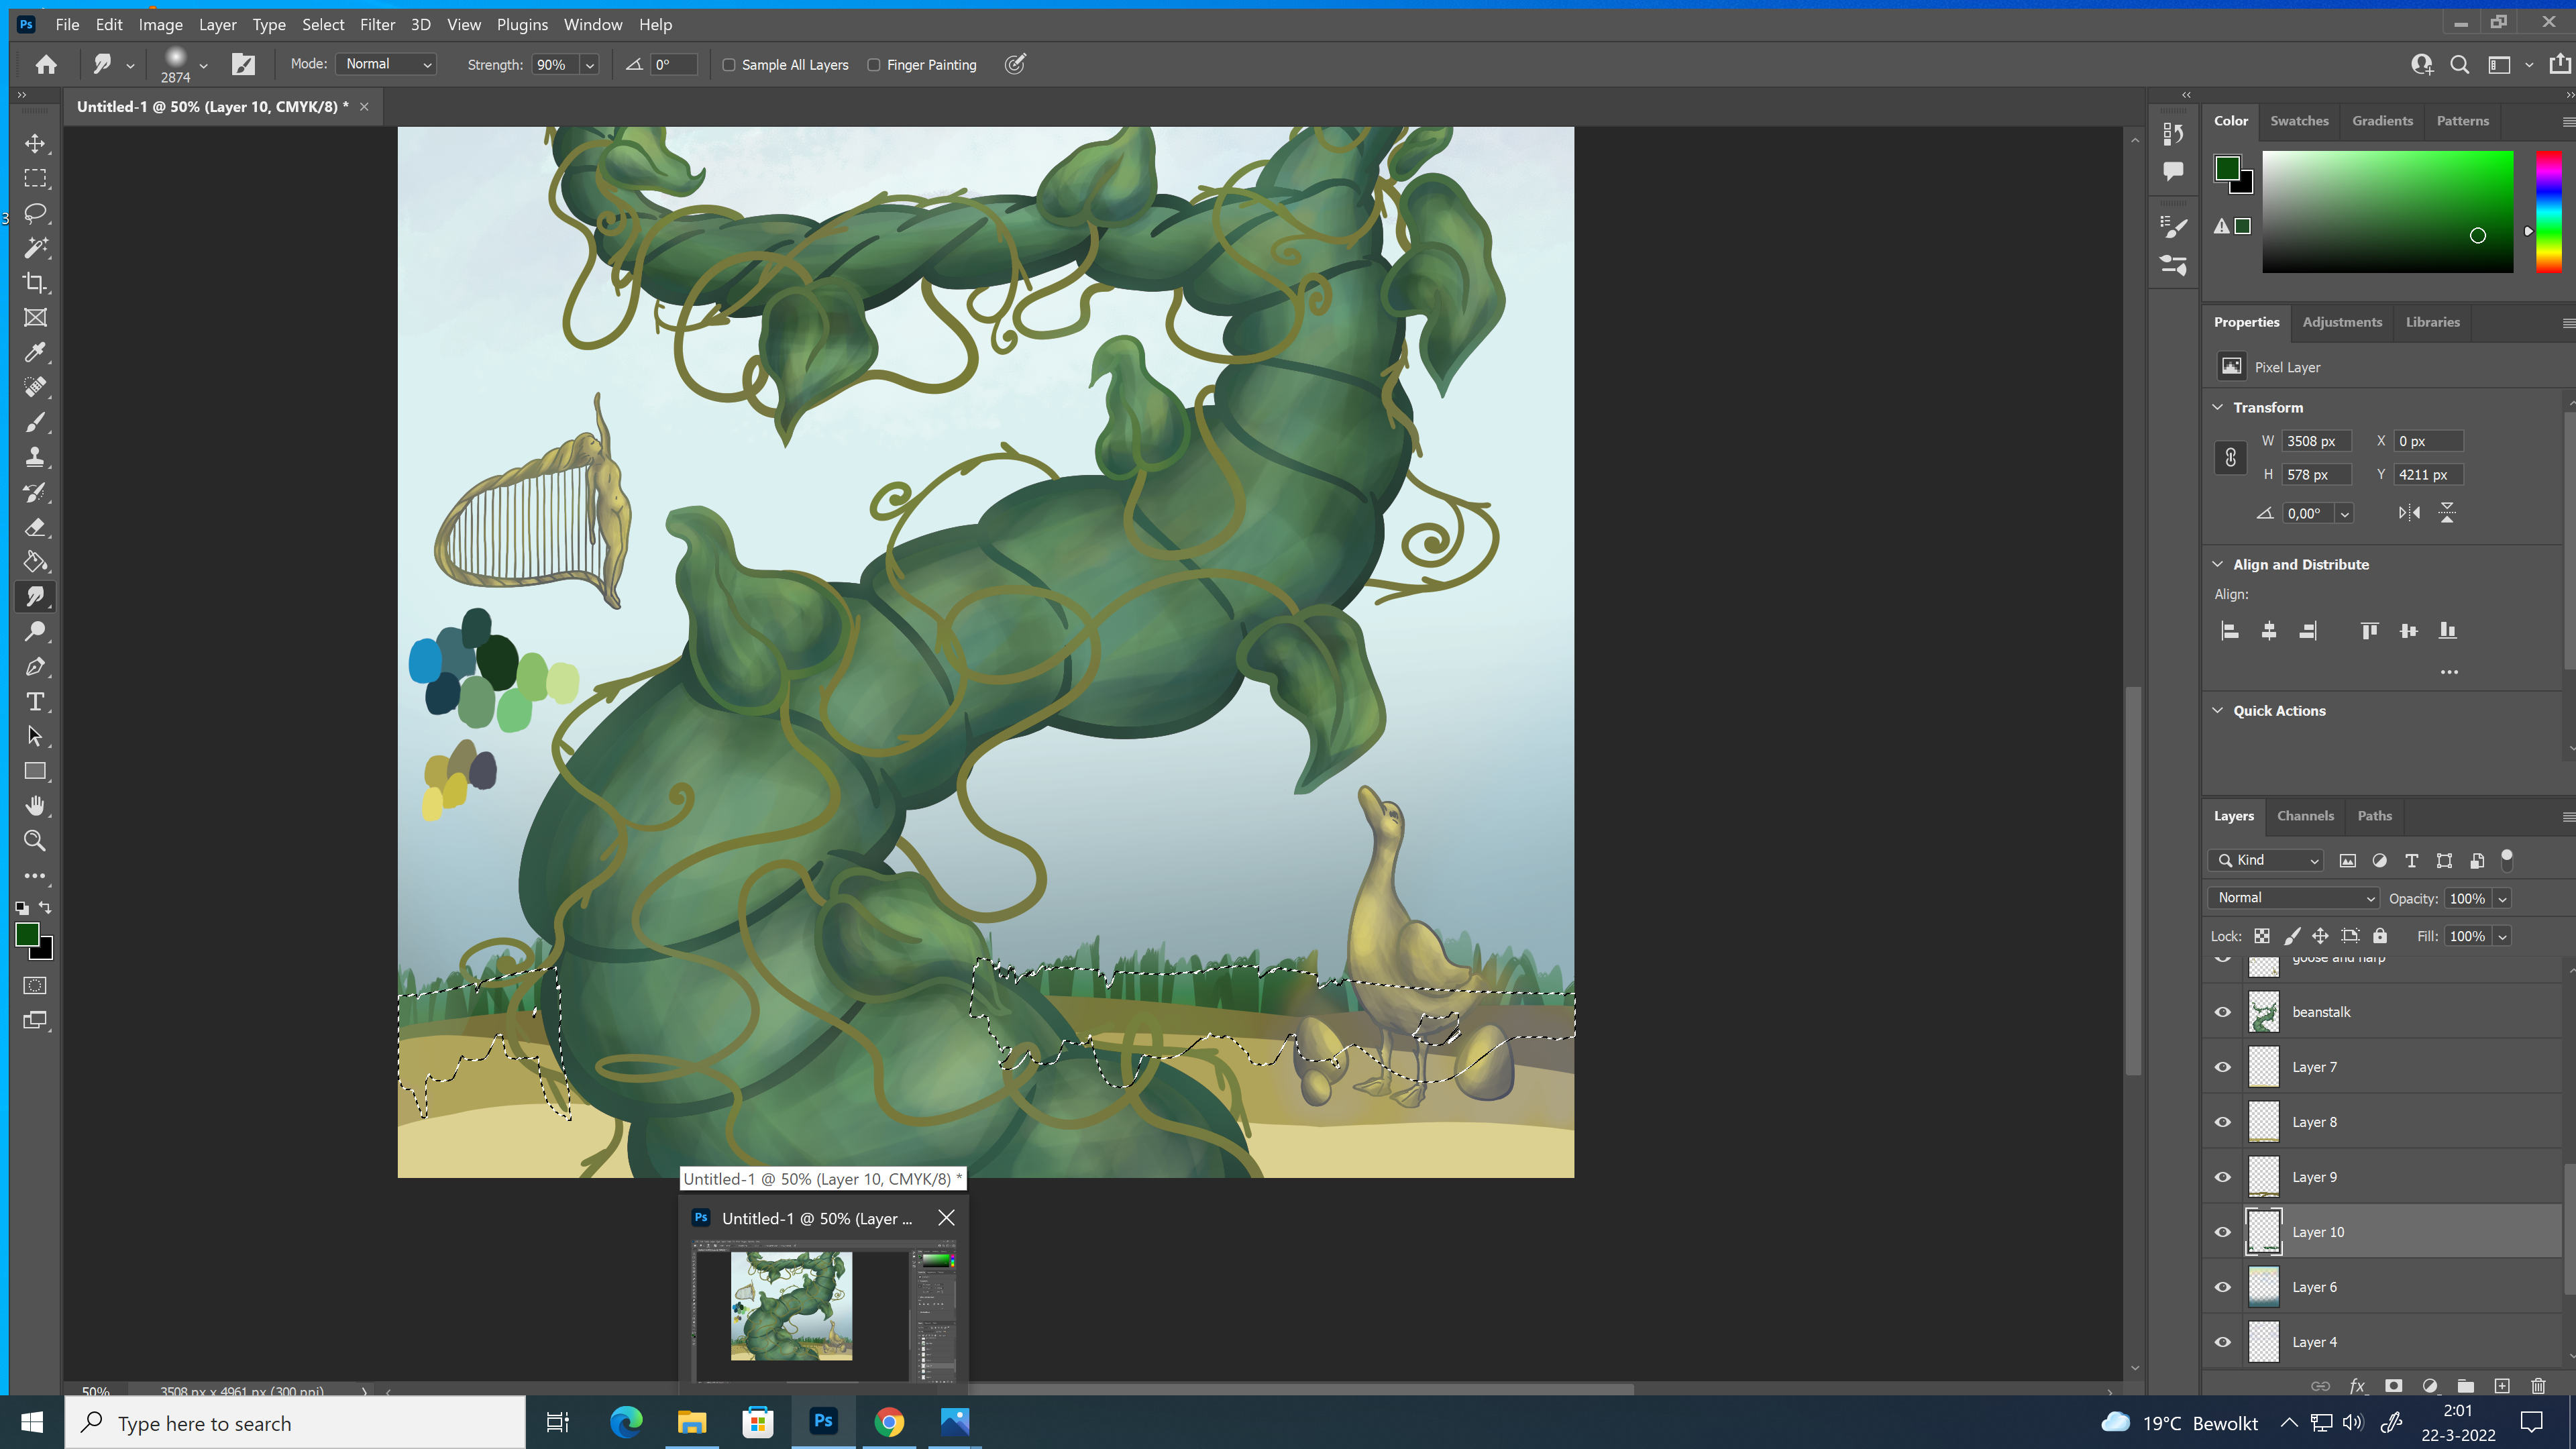Click the foreground color swatch in toolbar
Viewport: 2576px width, 1449px height.
27,935
